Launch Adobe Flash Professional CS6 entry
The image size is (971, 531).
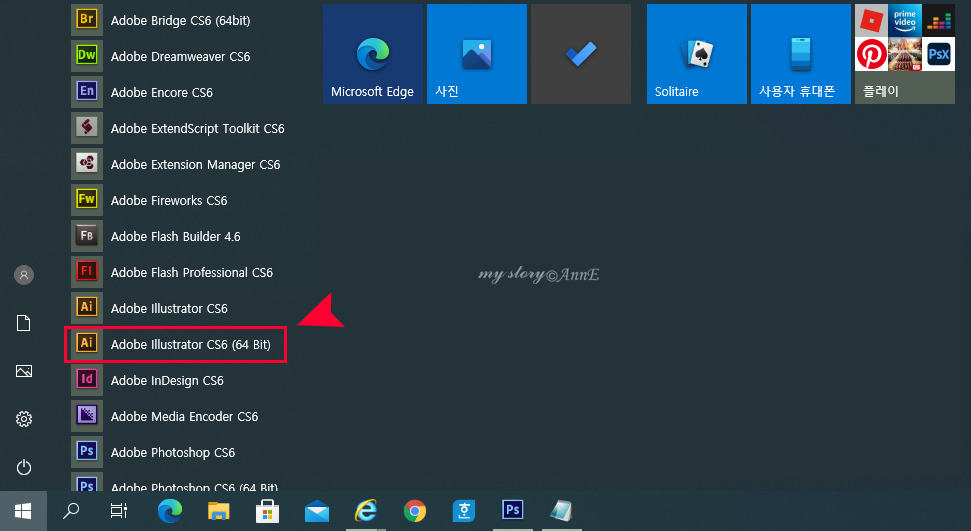191,272
